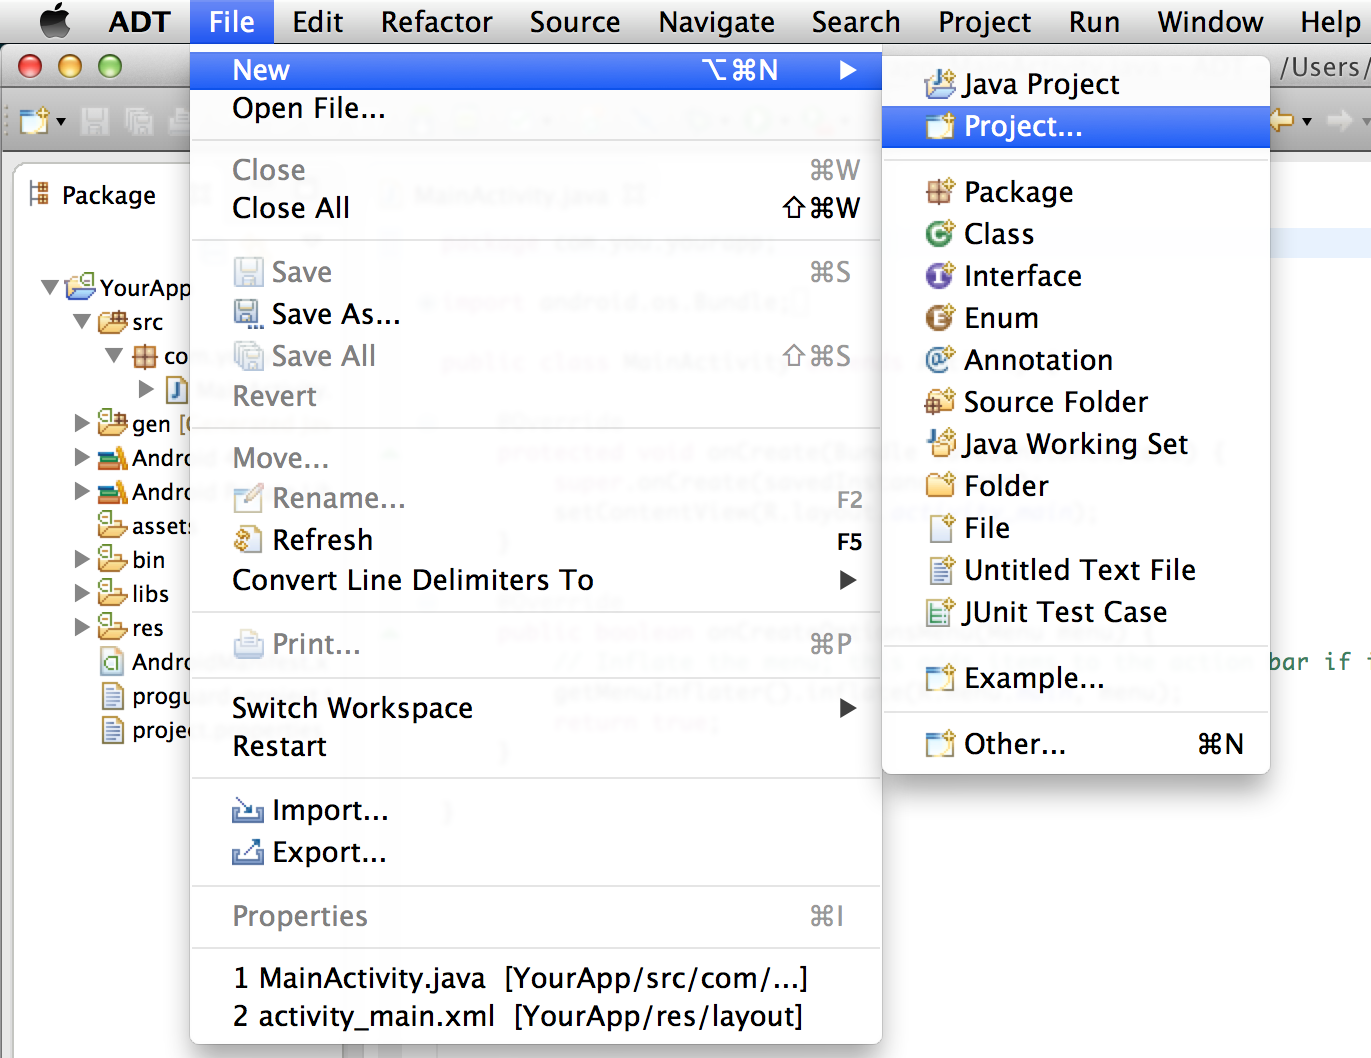Create a new Java Working Set
The image size is (1371, 1058).
point(1076,443)
